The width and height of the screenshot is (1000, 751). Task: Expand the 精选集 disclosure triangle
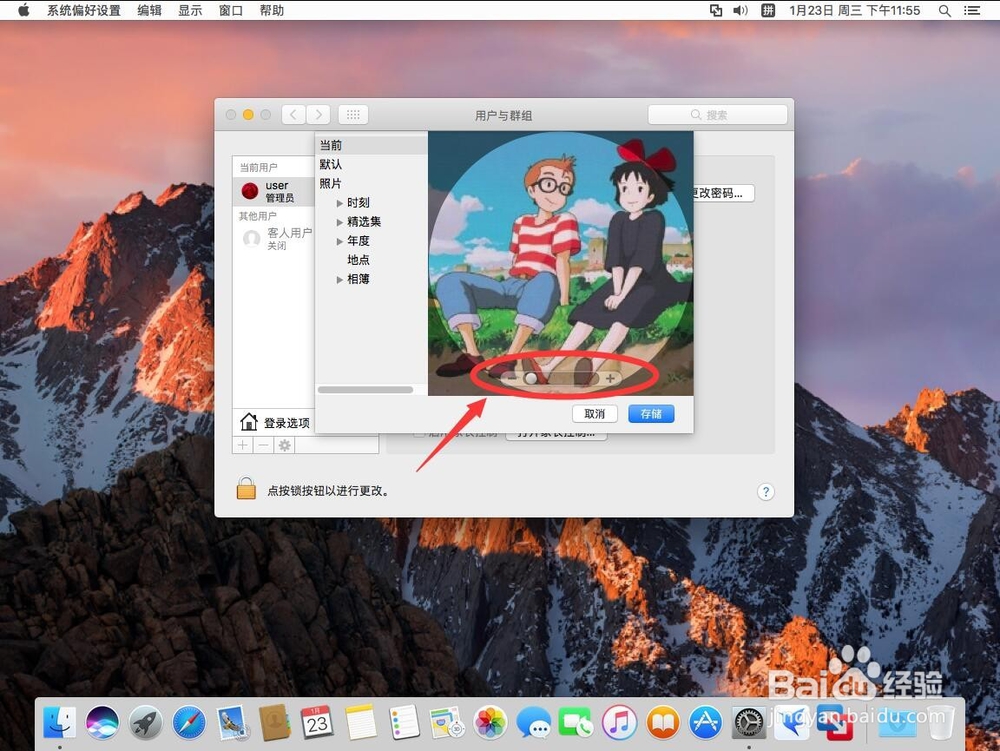(x=340, y=222)
